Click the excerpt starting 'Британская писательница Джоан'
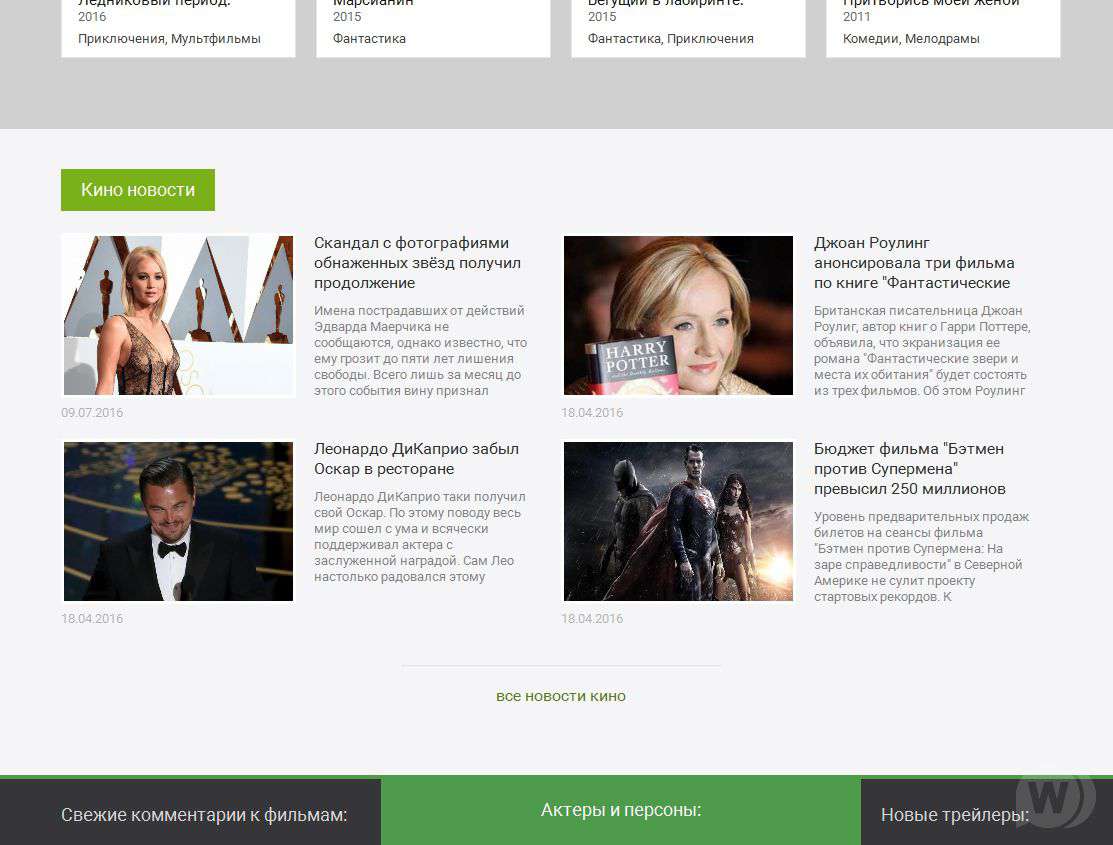The image size is (1113, 845). [922, 350]
